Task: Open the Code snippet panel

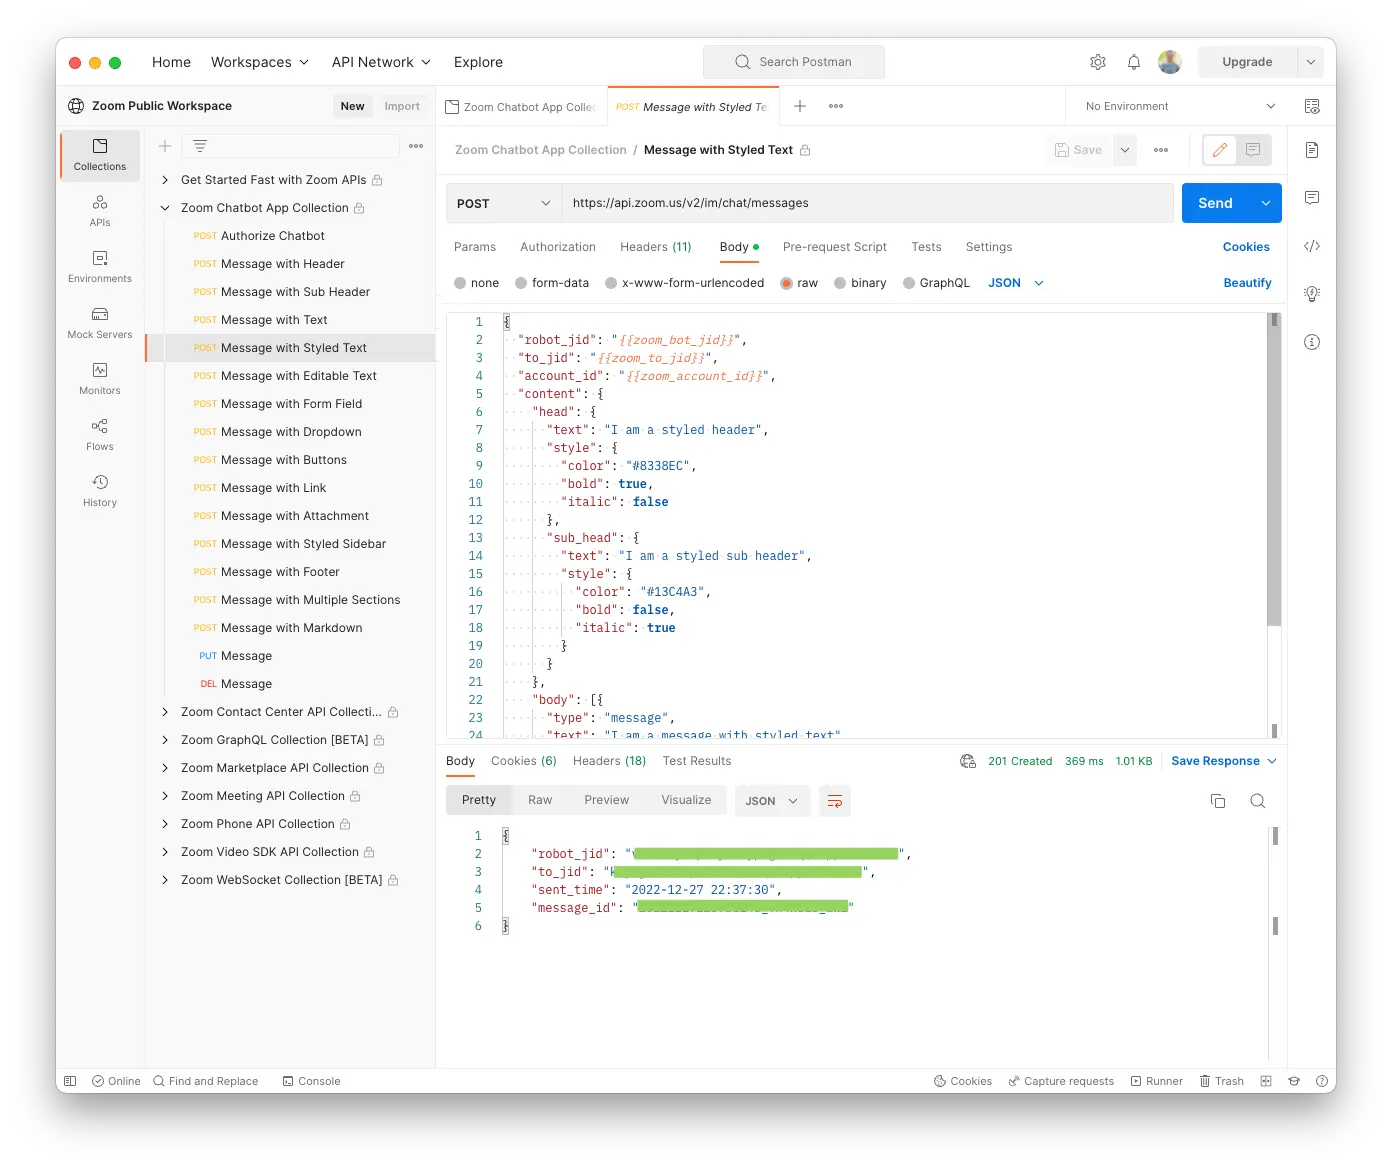Action: coord(1312,246)
